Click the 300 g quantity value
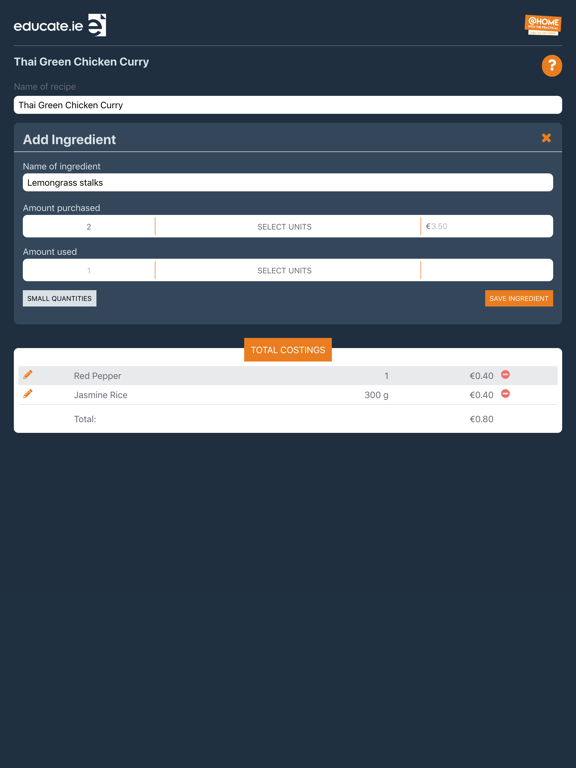This screenshot has width=576, height=768. tap(376, 395)
